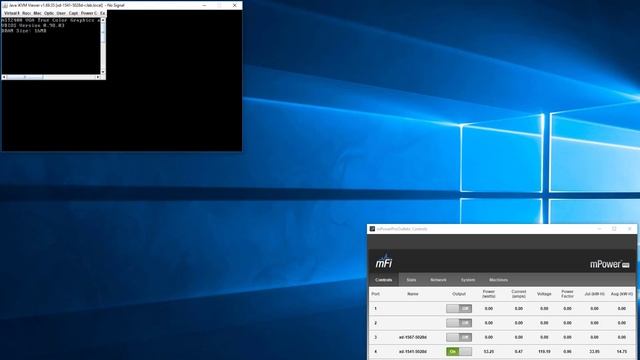Screen dimensions: 640x360
Task: Close the Java KVM Viewer window
Action: pyautogui.click(x=234, y=5)
